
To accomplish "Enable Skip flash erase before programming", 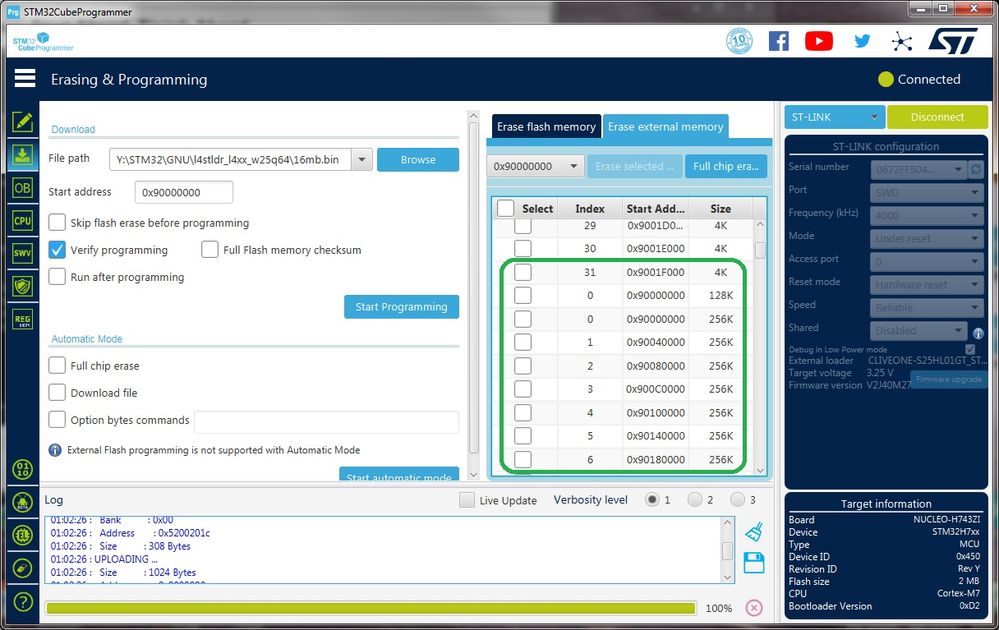I will (x=57, y=222).
